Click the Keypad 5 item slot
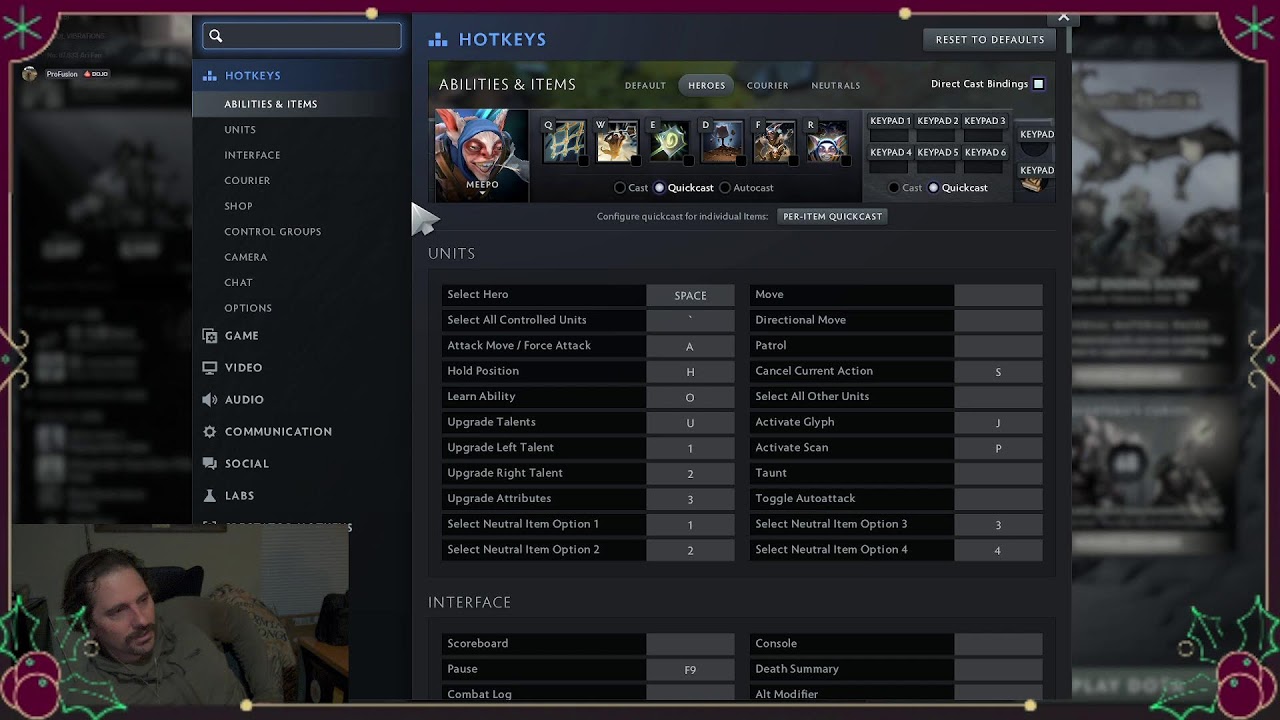1280x720 pixels. tap(938, 159)
